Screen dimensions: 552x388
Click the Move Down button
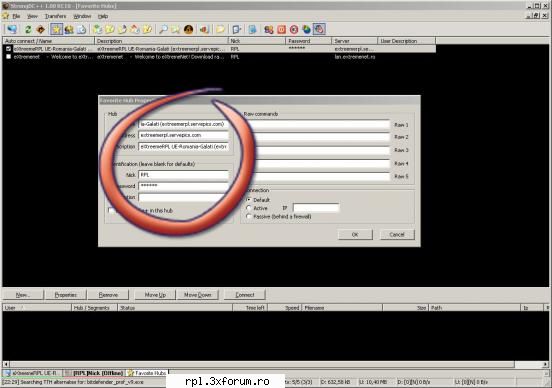tap(198, 295)
